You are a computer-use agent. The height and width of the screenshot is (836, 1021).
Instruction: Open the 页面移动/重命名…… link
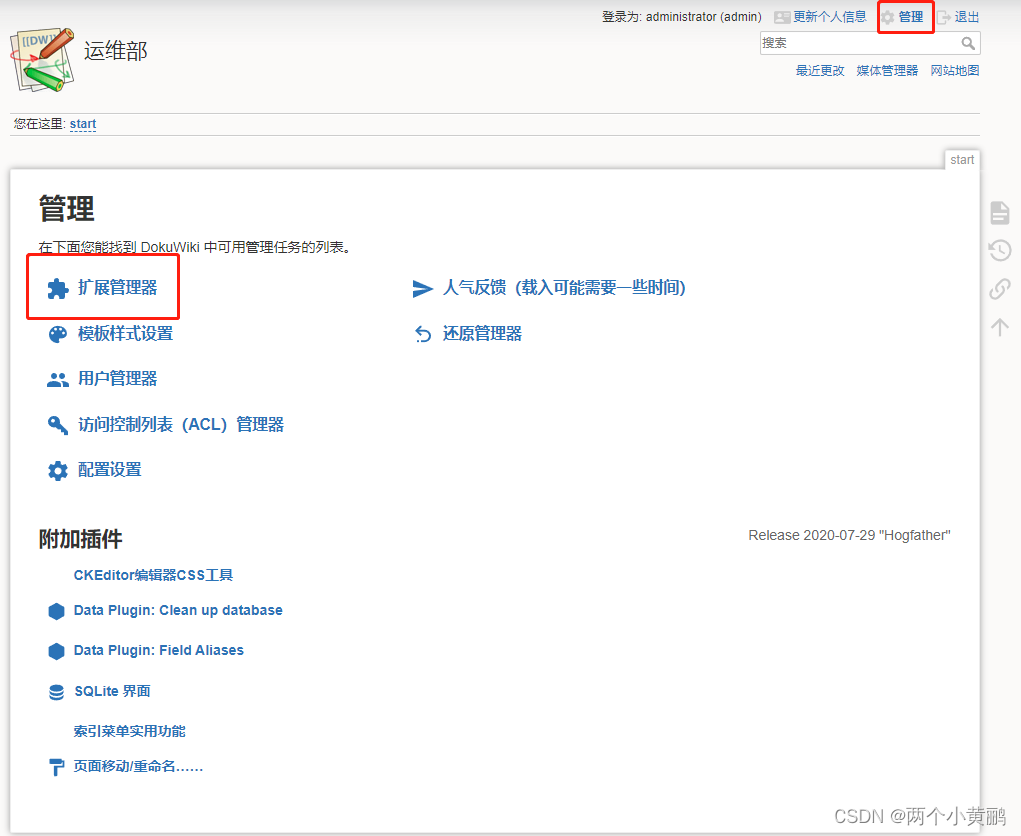coord(138,766)
